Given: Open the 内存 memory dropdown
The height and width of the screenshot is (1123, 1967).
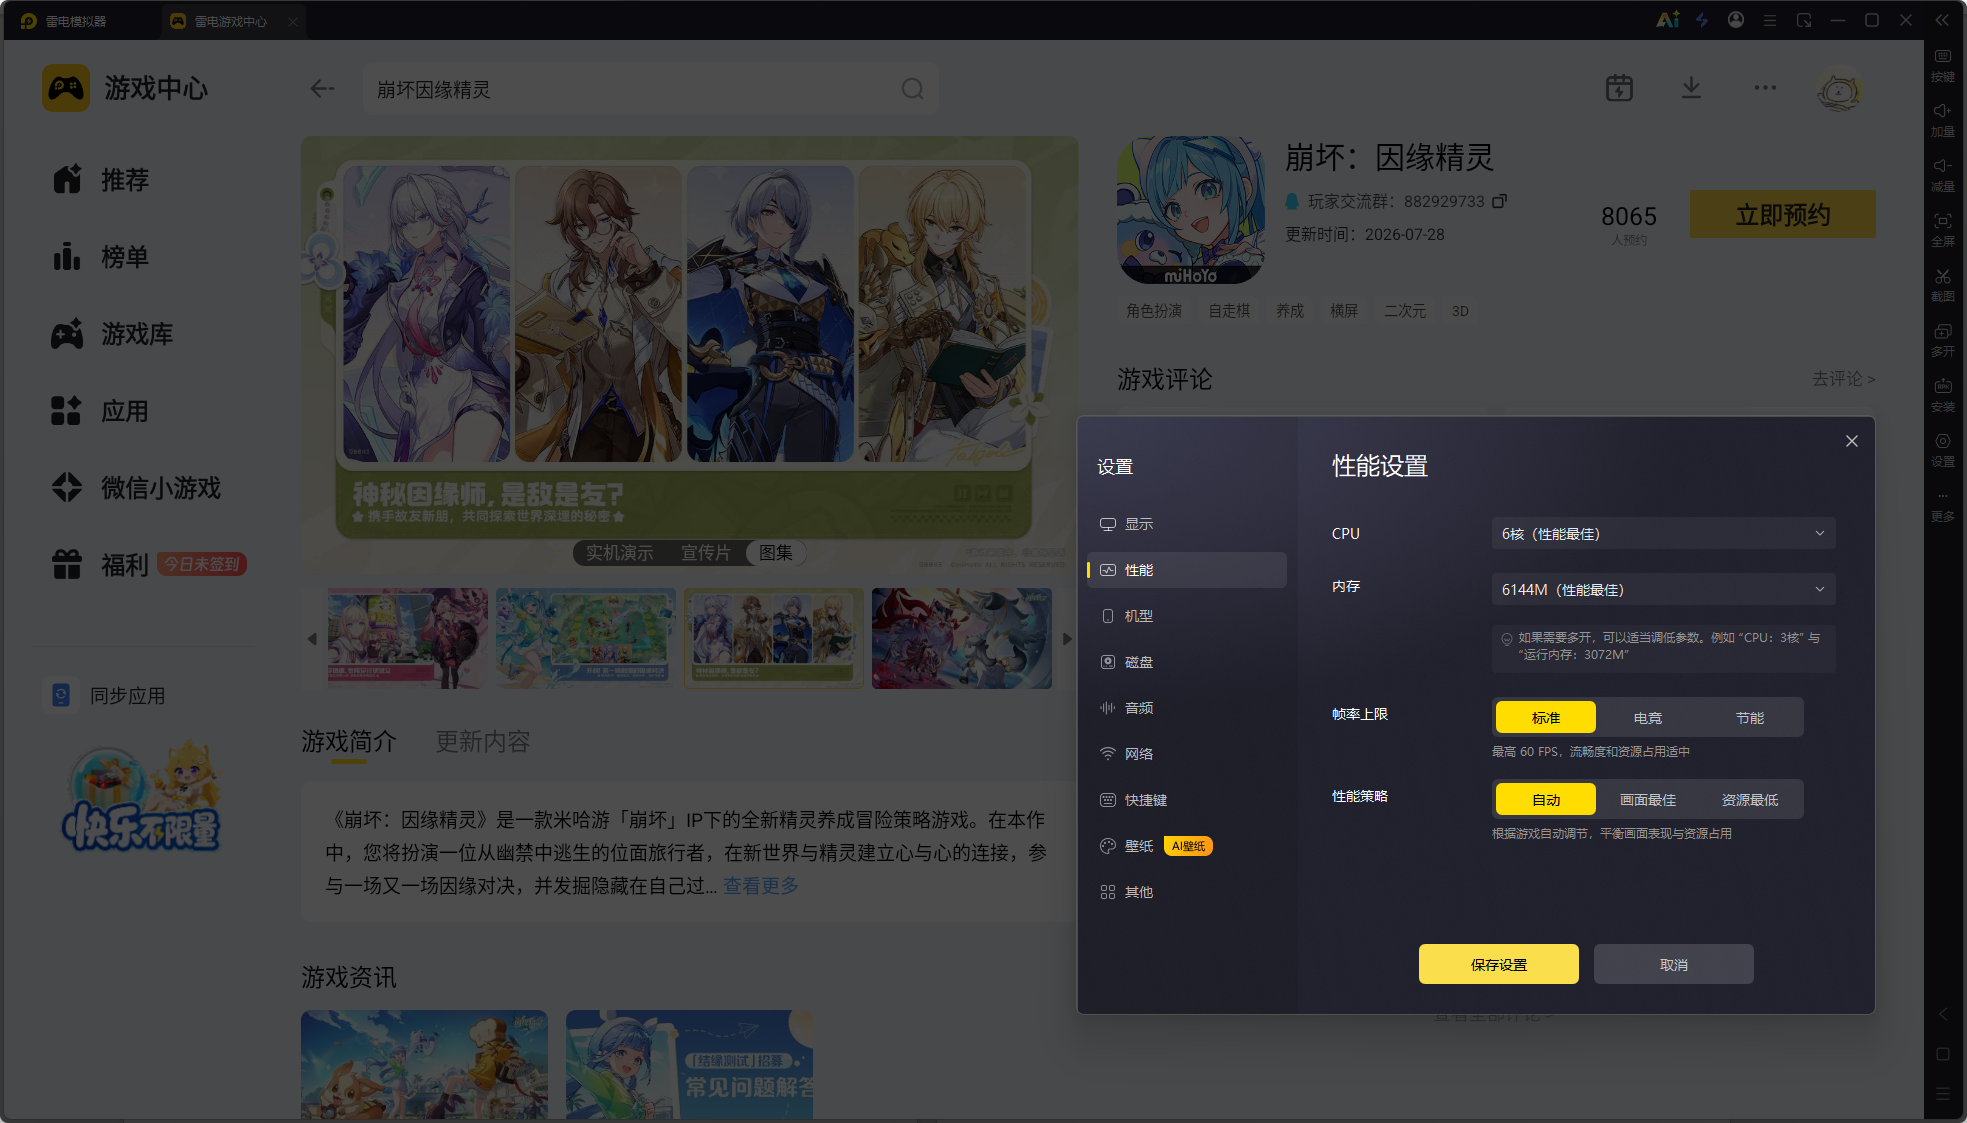Looking at the screenshot, I should tap(1663, 589).
